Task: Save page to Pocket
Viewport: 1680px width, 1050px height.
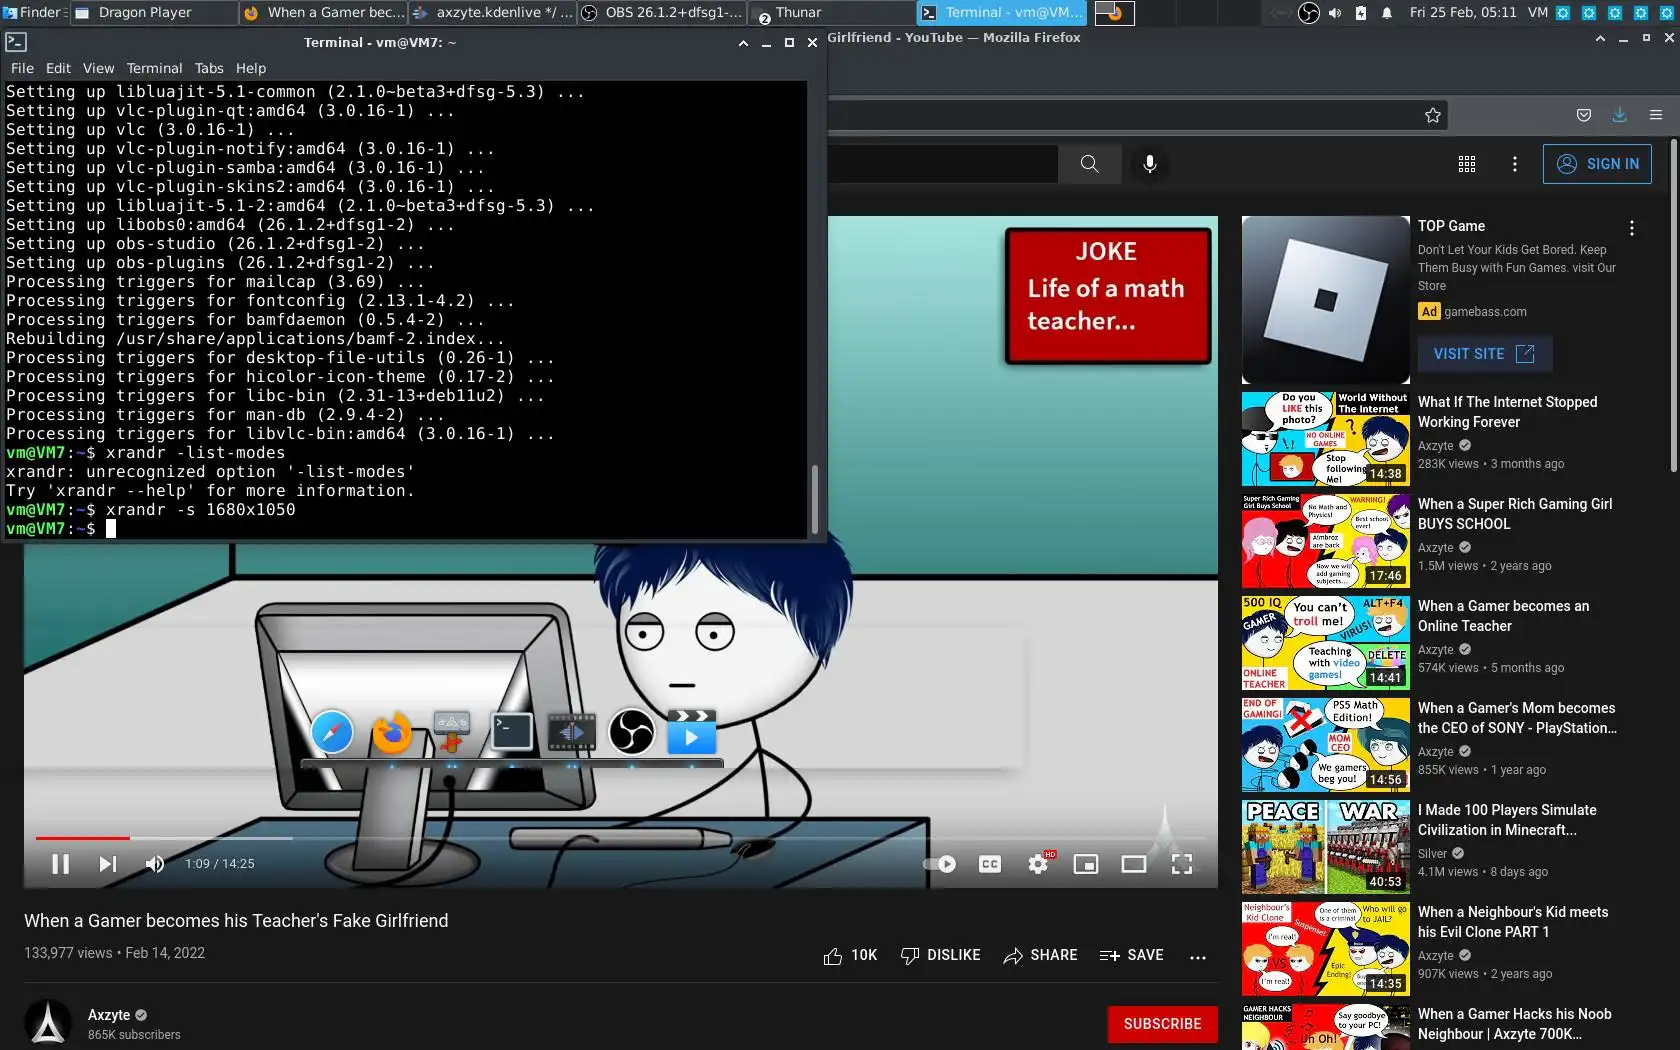Action: (x=1584, y=115)
